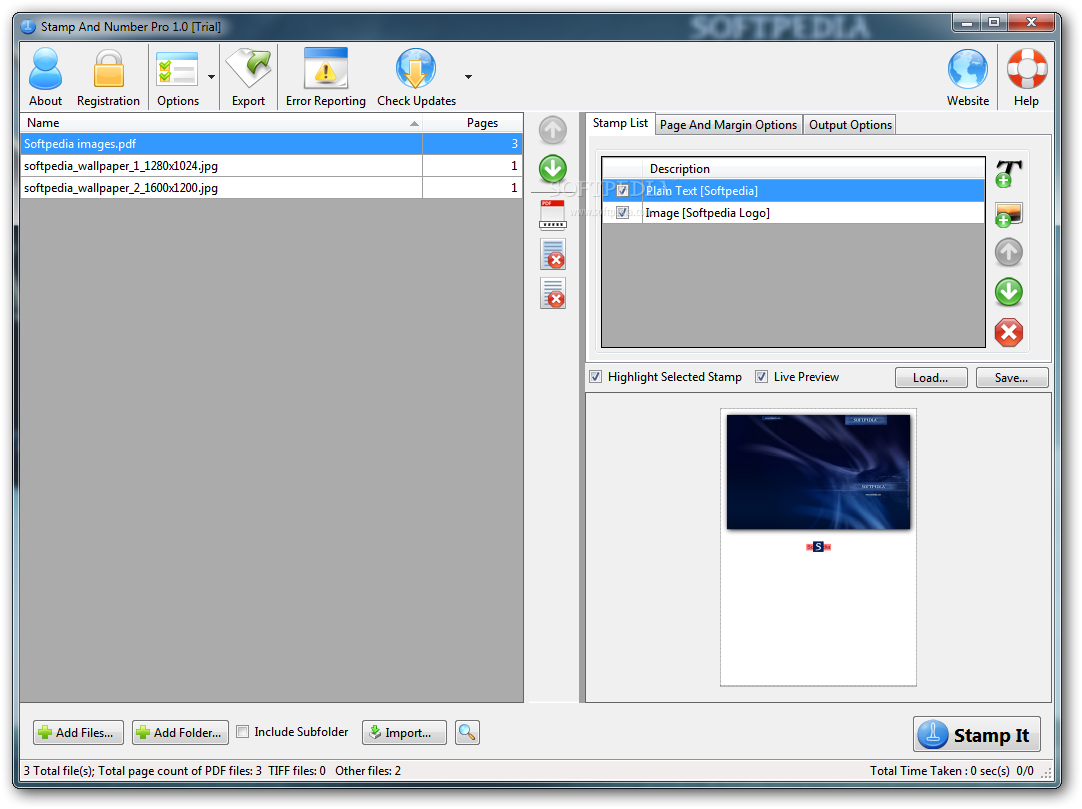The width and height of the screenshot is (1082, 809).
Task: Toggle the Plain Text [Softpedia] stamp checkbox
Action: [622, 191]
